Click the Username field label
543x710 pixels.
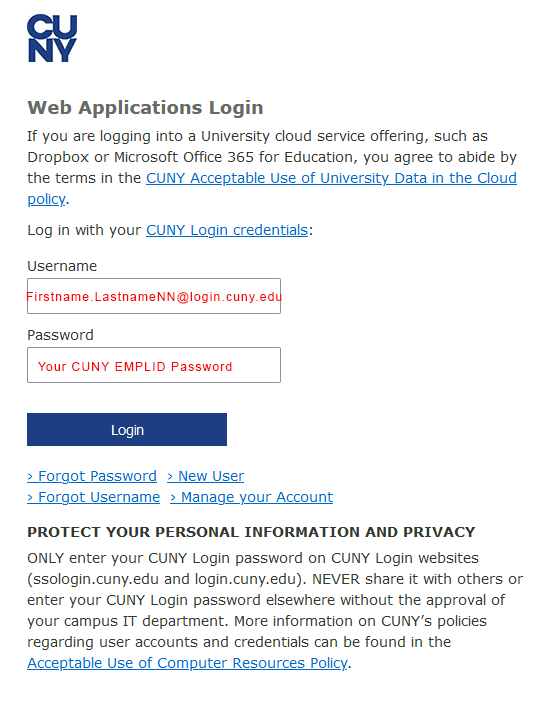pyautogui.click(x=62, y=266)
